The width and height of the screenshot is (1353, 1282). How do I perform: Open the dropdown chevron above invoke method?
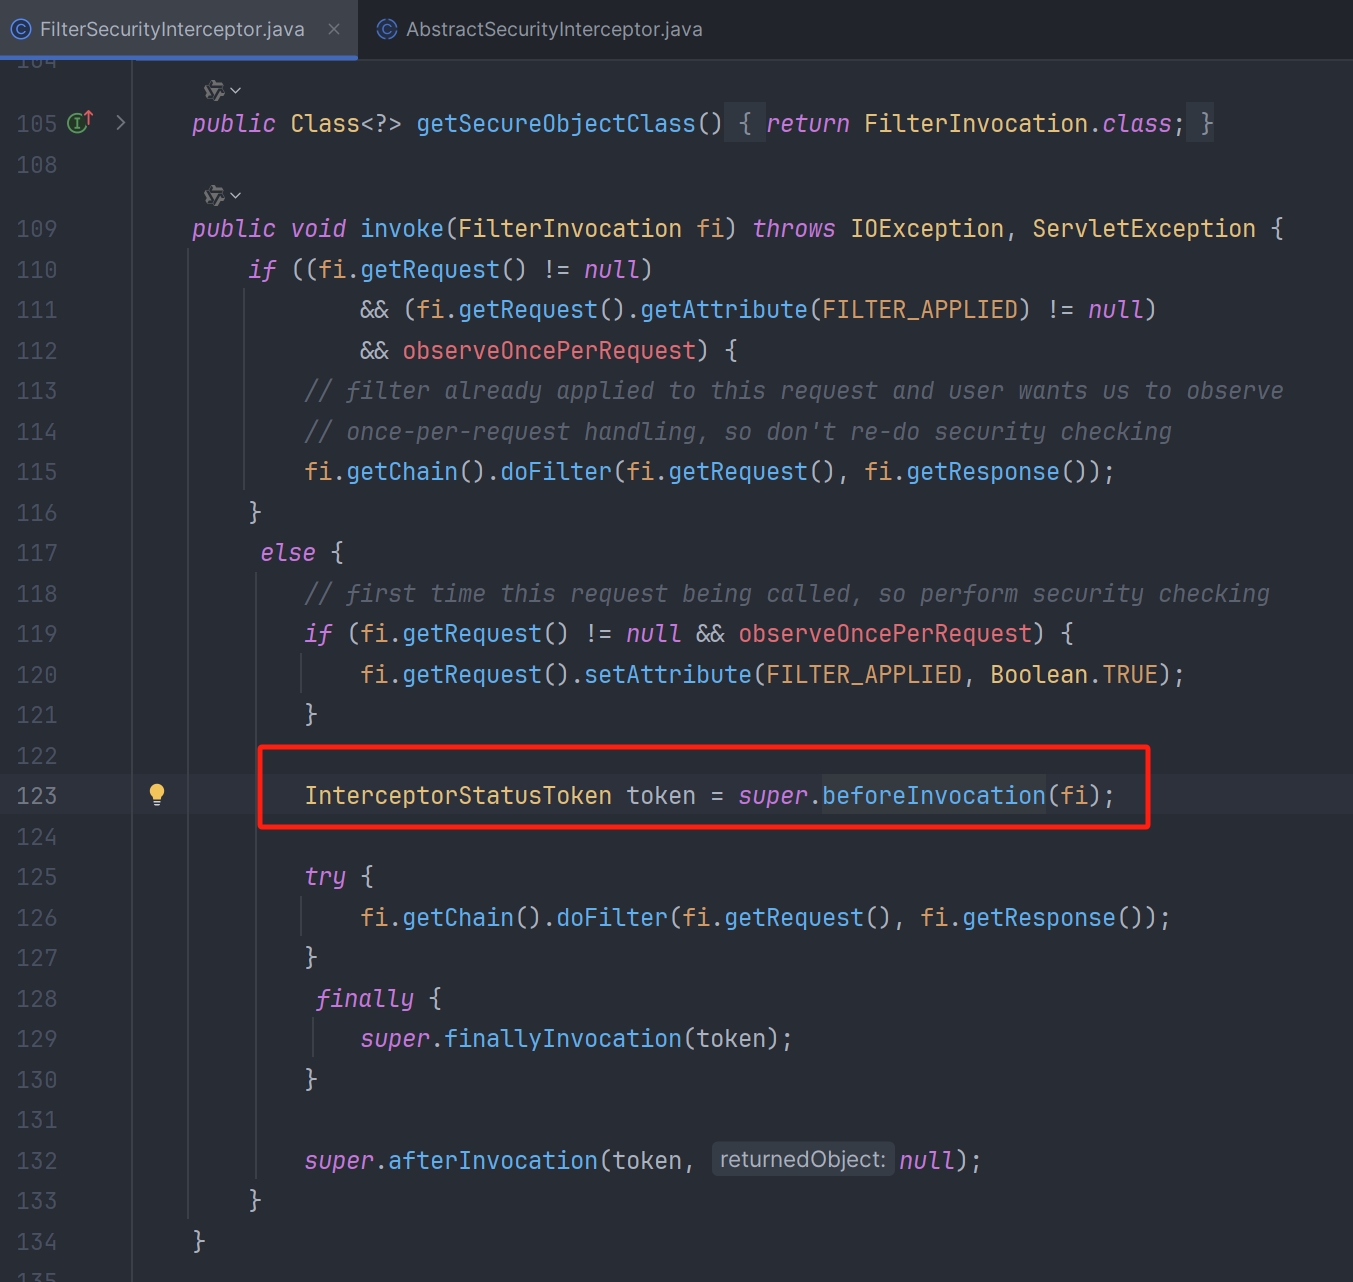[x=236, y=196]
